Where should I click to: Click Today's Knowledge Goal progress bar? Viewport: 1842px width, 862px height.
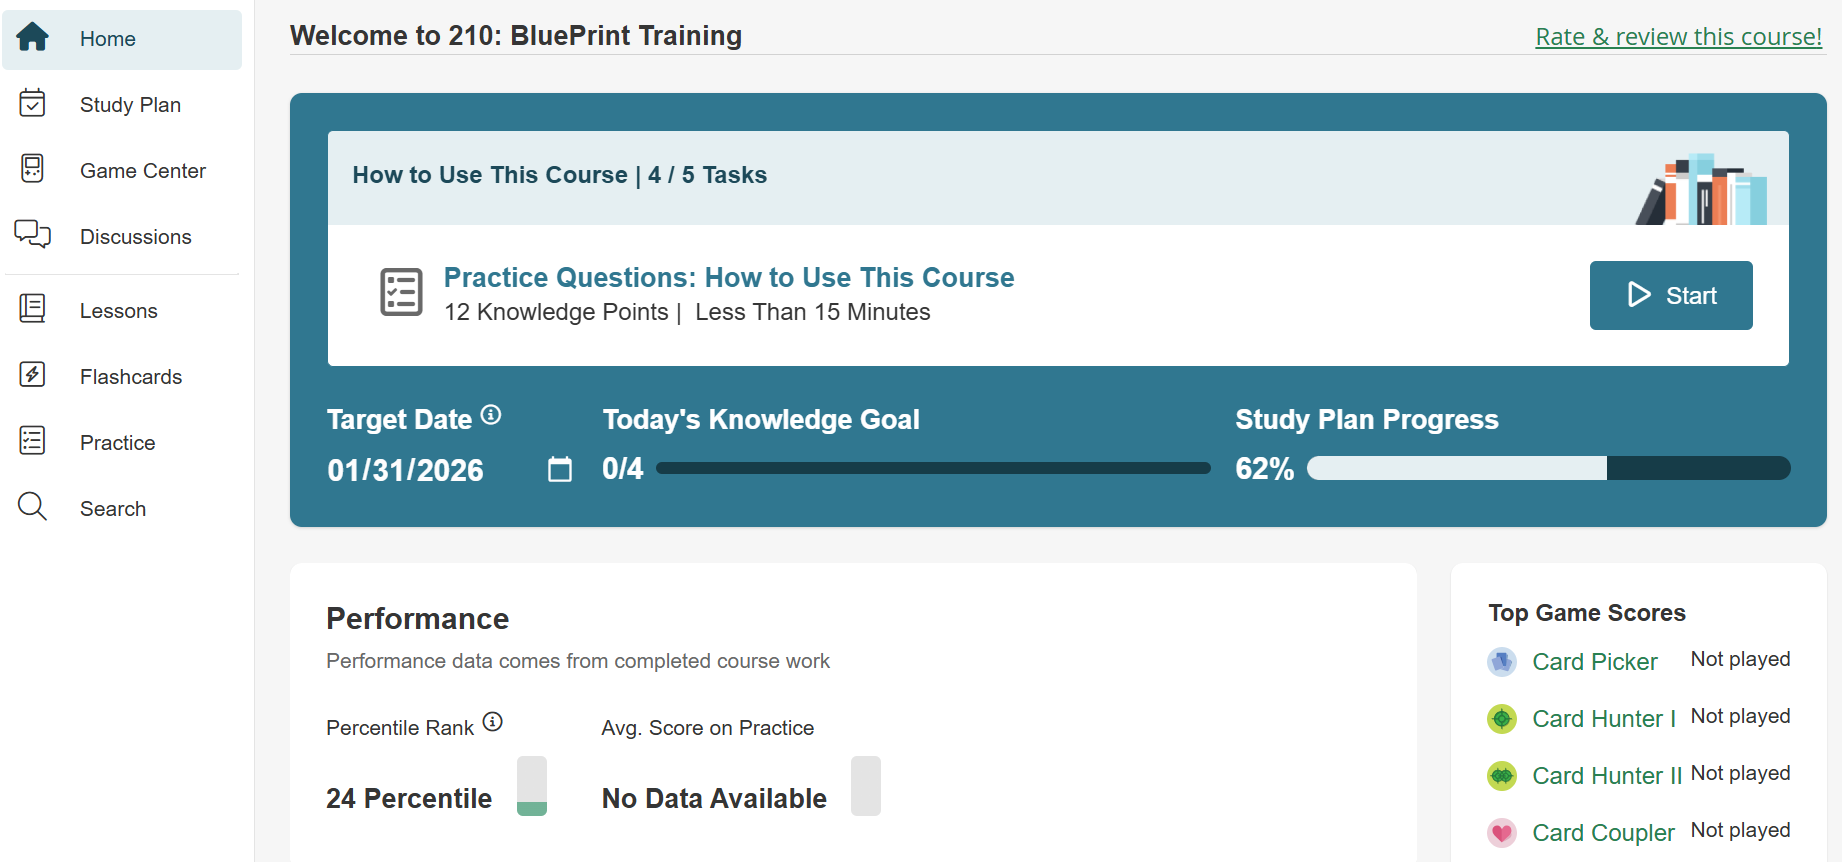pyautogui.click(x=932, y=469)
